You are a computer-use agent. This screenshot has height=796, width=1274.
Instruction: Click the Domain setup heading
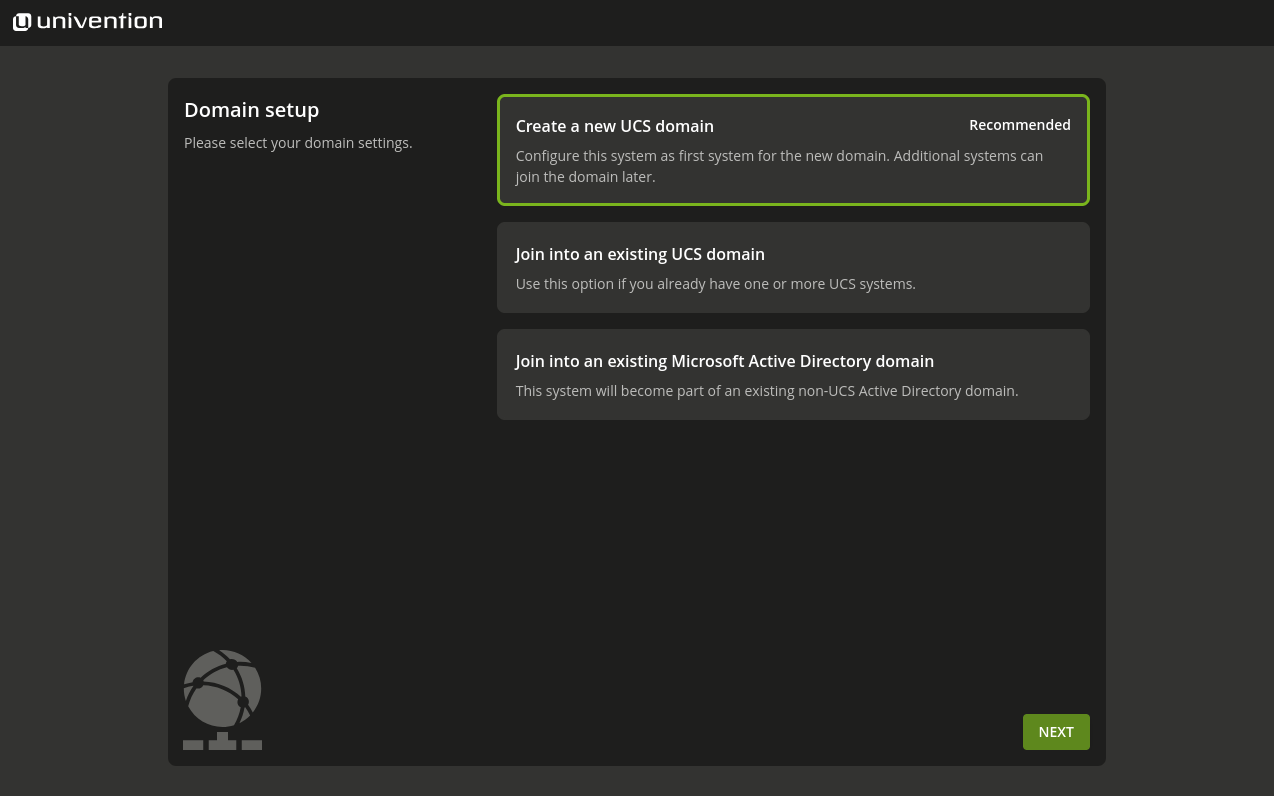pyautogui.click(x=252, y=110)
